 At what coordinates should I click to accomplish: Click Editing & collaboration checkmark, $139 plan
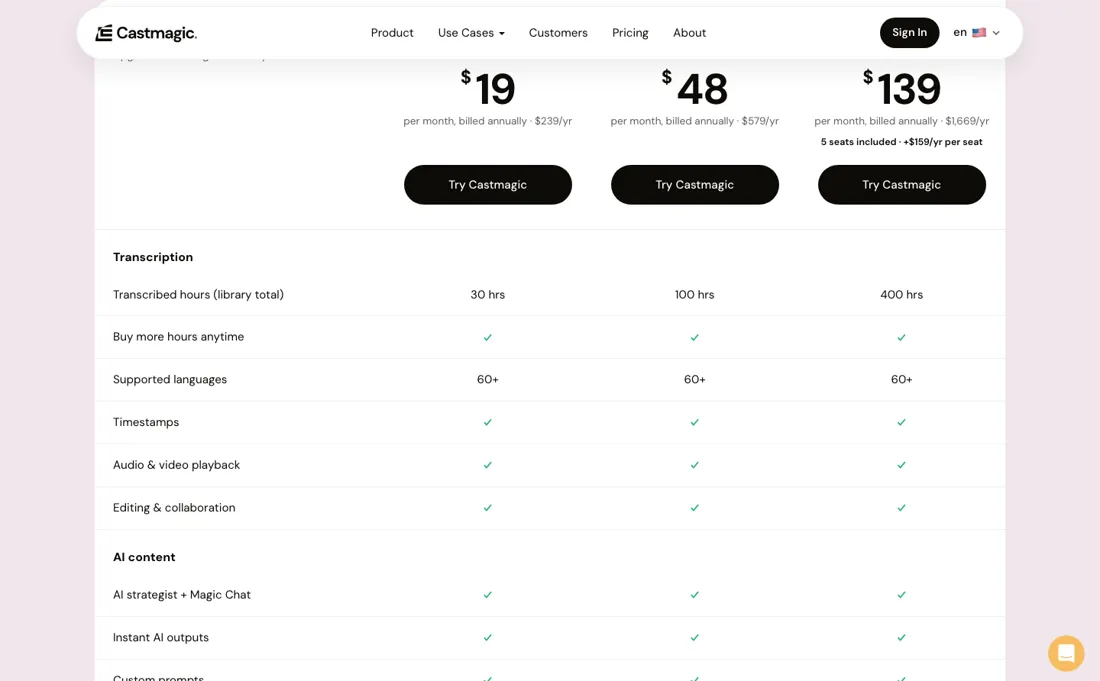[901, 508]
